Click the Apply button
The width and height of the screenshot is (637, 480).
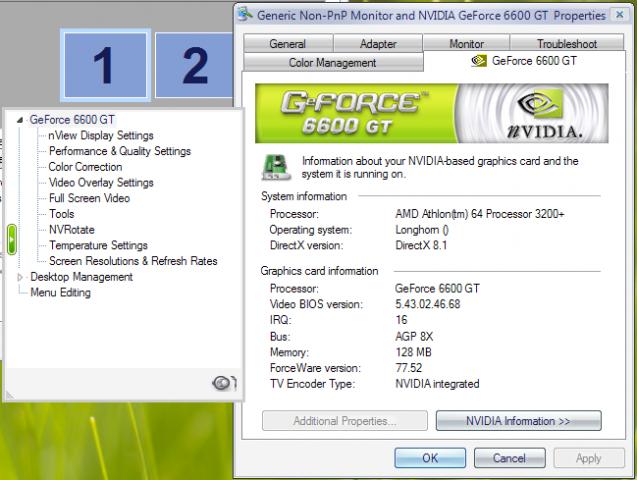[x=589, y=458]
